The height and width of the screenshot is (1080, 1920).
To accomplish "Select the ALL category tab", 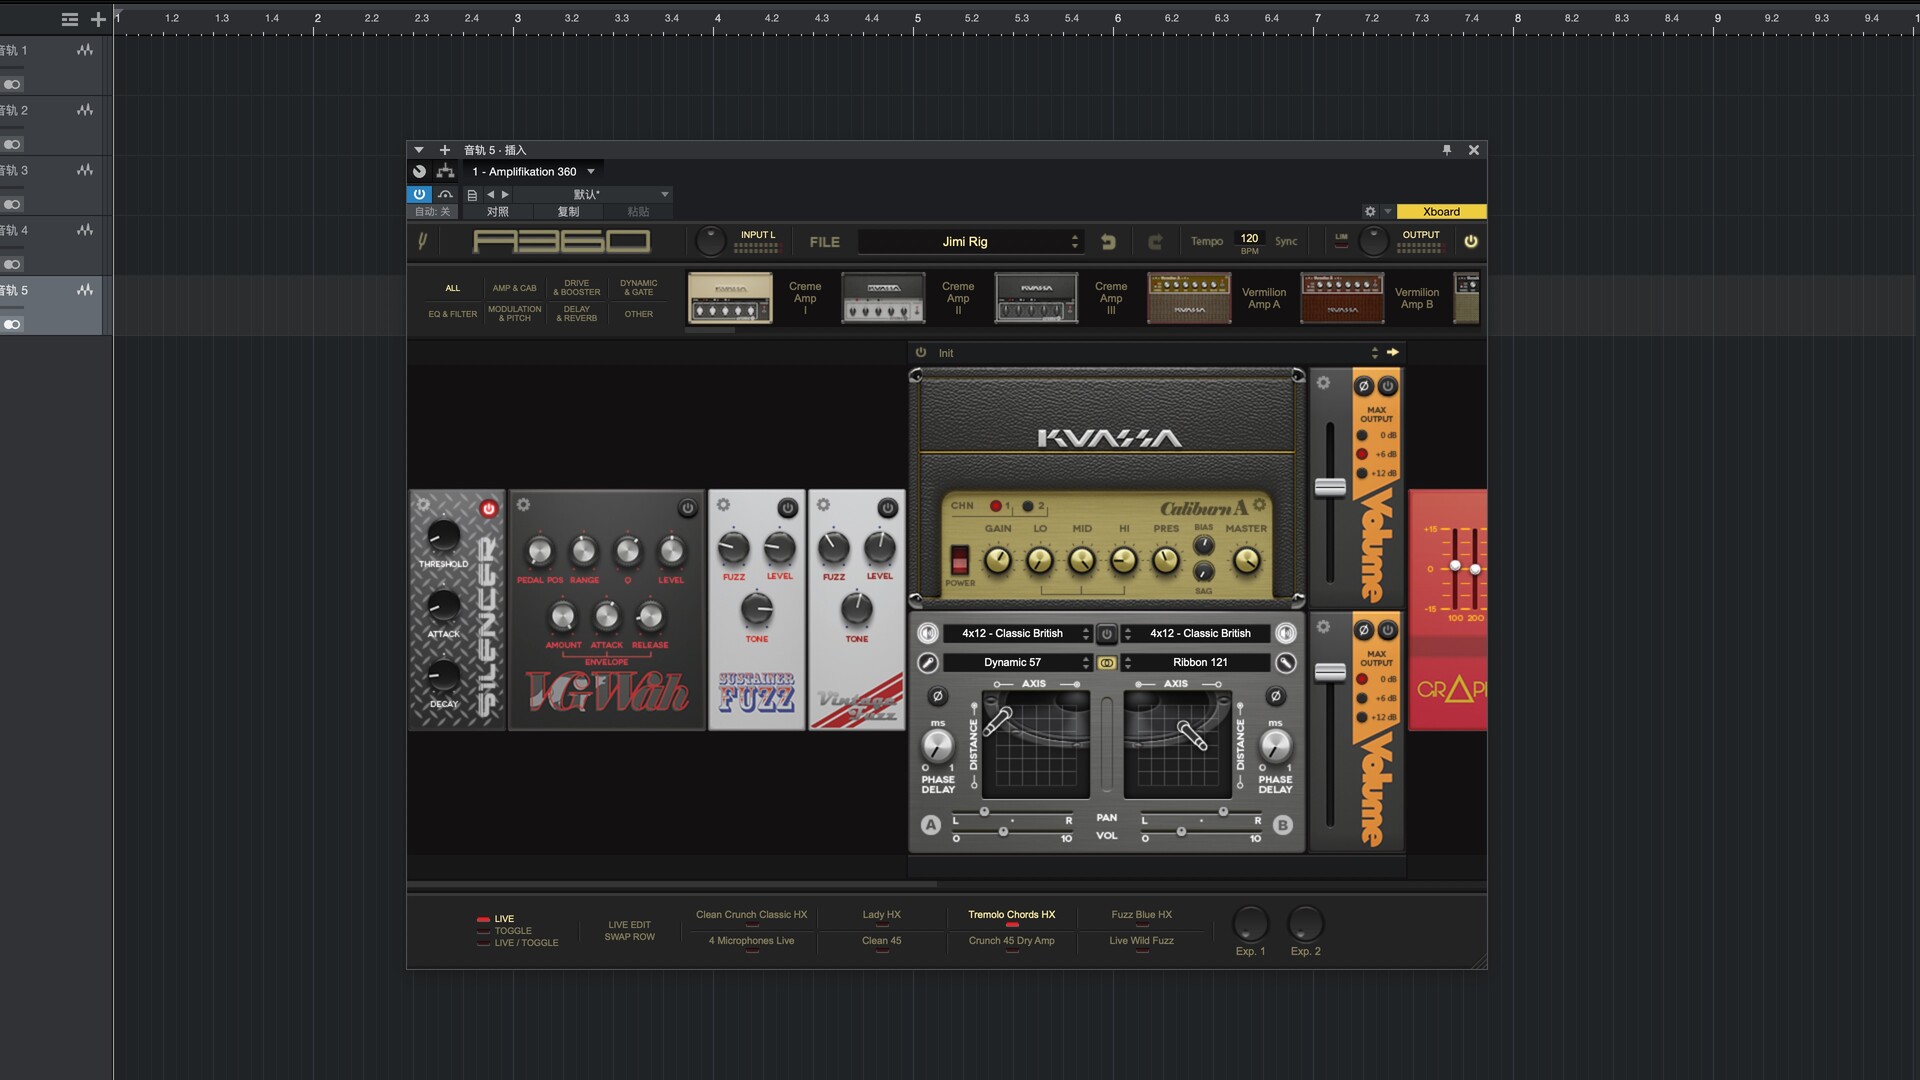I will 453,288.
